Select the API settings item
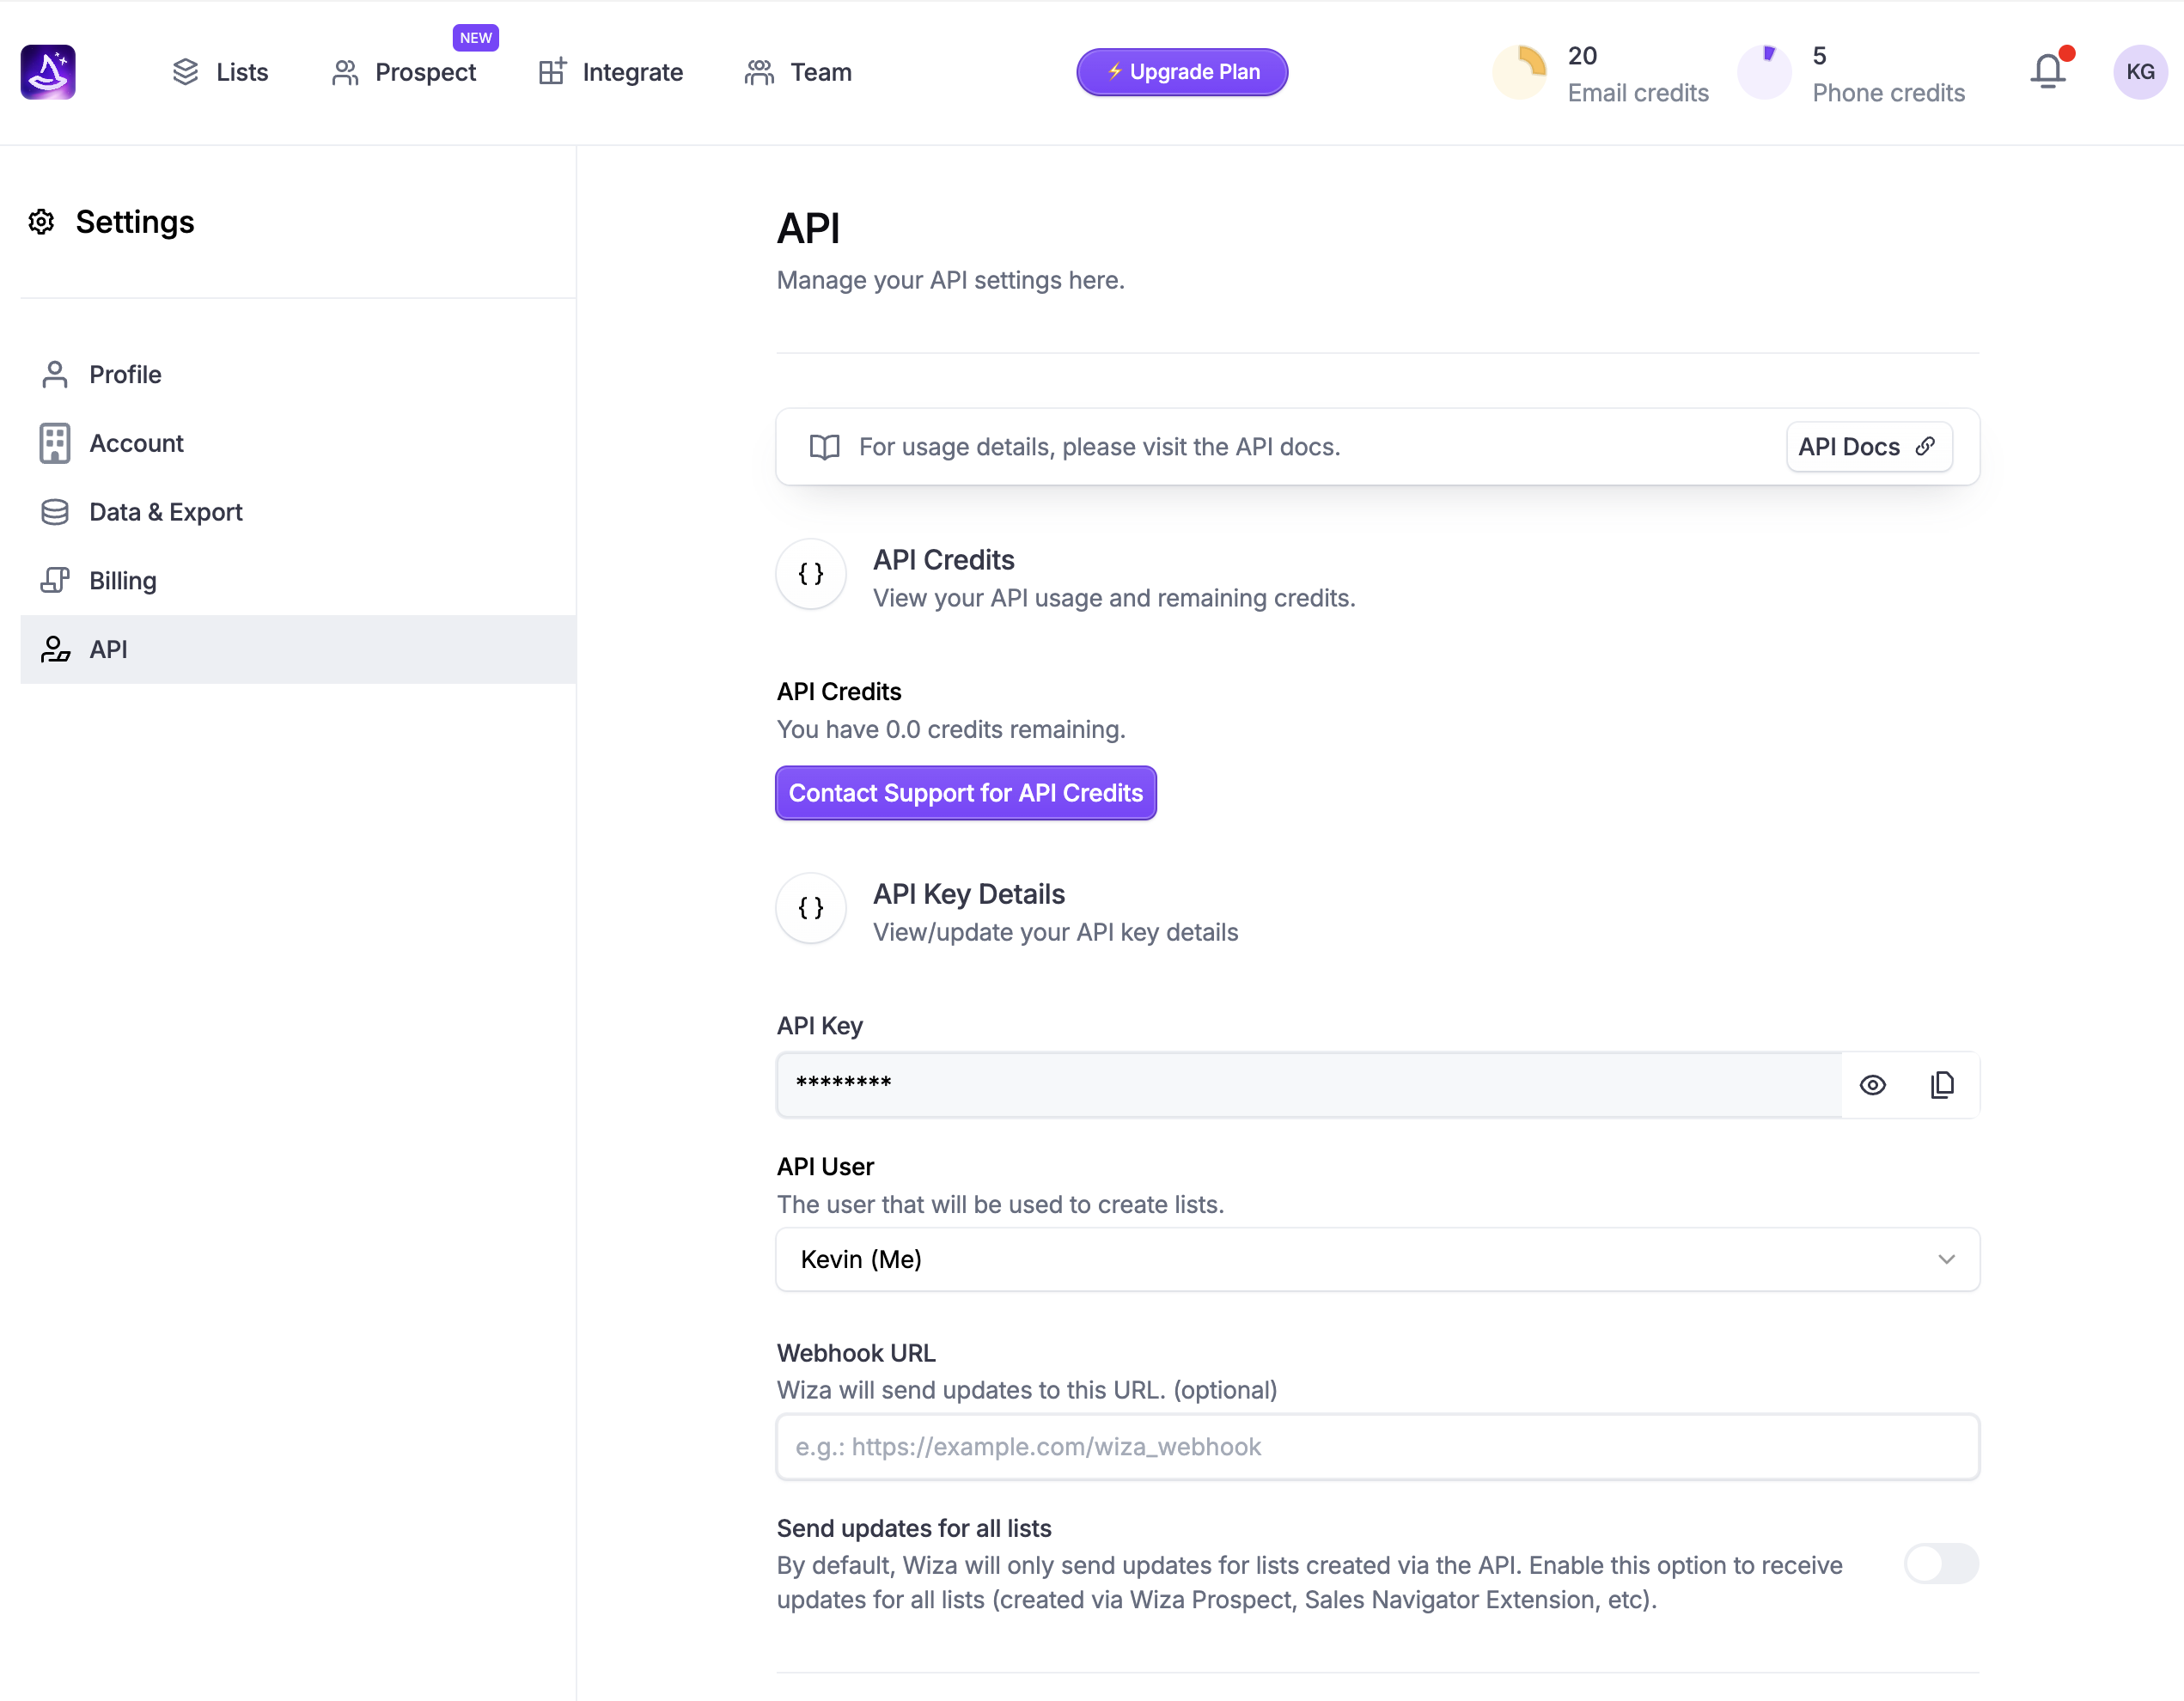This screenshot has width=2184, height=1701. tap(298, 649)
